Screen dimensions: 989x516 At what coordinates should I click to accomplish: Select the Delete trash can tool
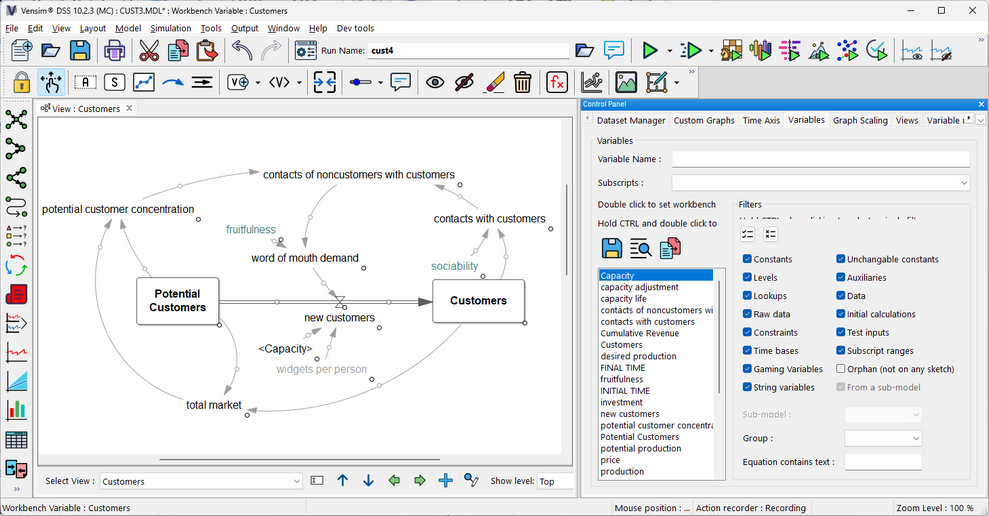(x=522, y=82)
